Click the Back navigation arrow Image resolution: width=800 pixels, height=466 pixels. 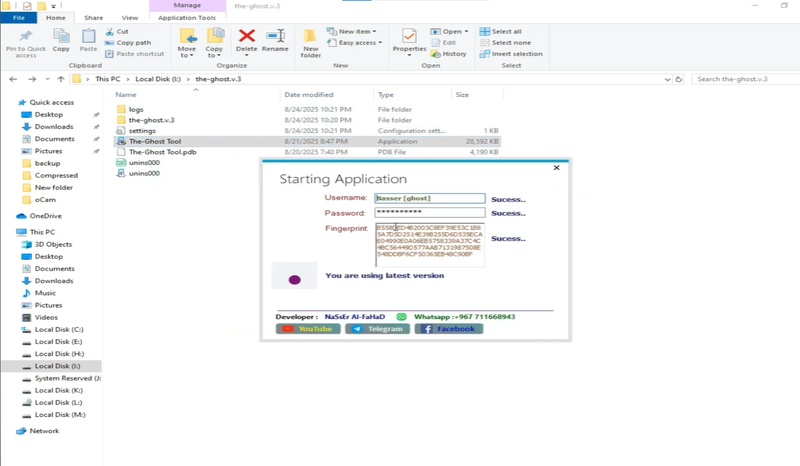(x=13, y=79)
